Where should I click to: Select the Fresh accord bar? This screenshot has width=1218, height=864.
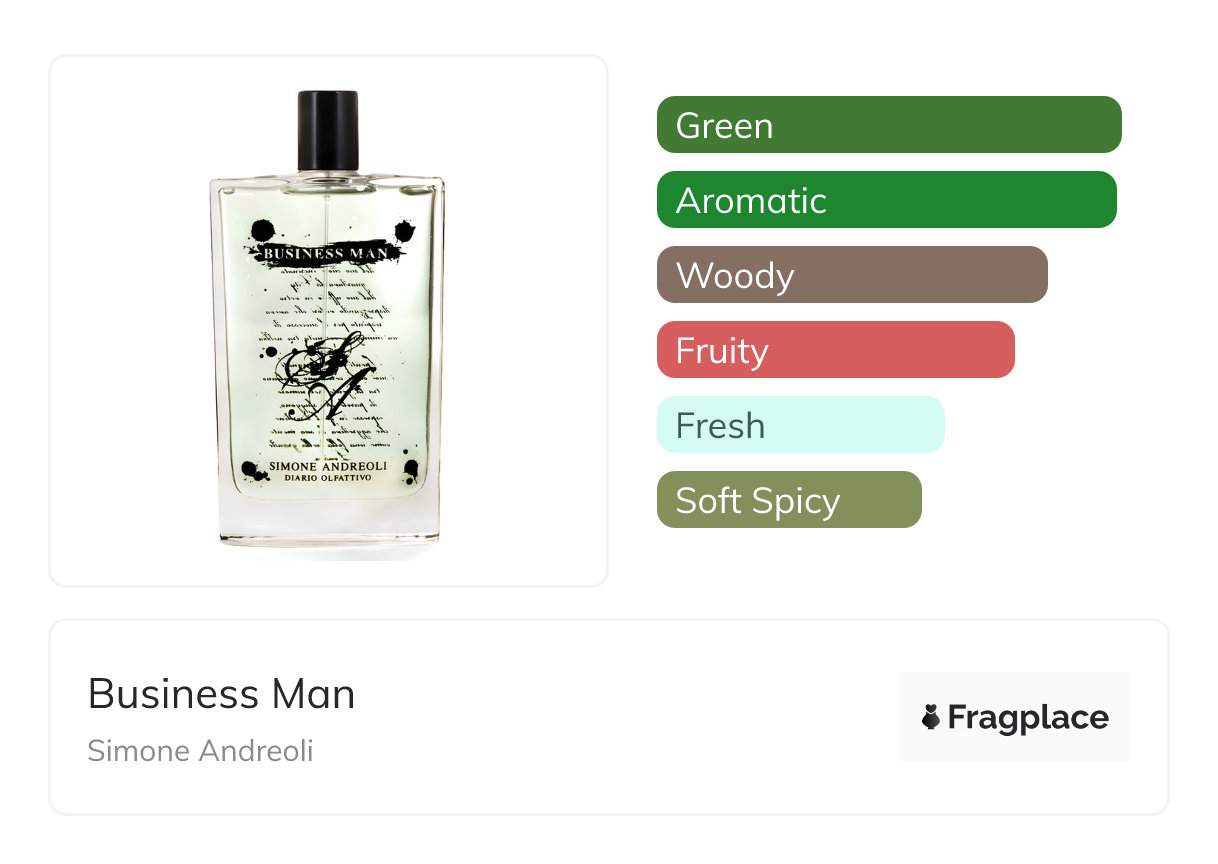click(x=801, y=425)
